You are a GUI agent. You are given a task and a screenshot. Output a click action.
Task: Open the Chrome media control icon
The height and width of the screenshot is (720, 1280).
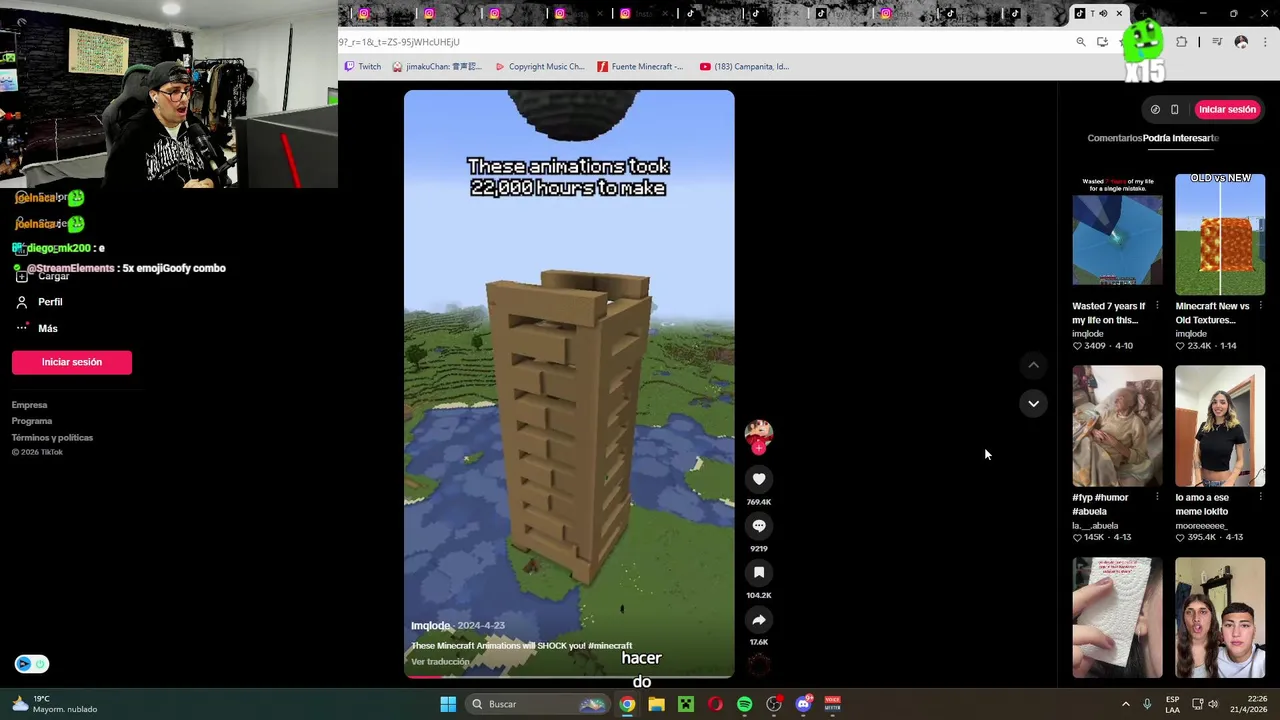pyautogui.click(x=1217, y=42)
